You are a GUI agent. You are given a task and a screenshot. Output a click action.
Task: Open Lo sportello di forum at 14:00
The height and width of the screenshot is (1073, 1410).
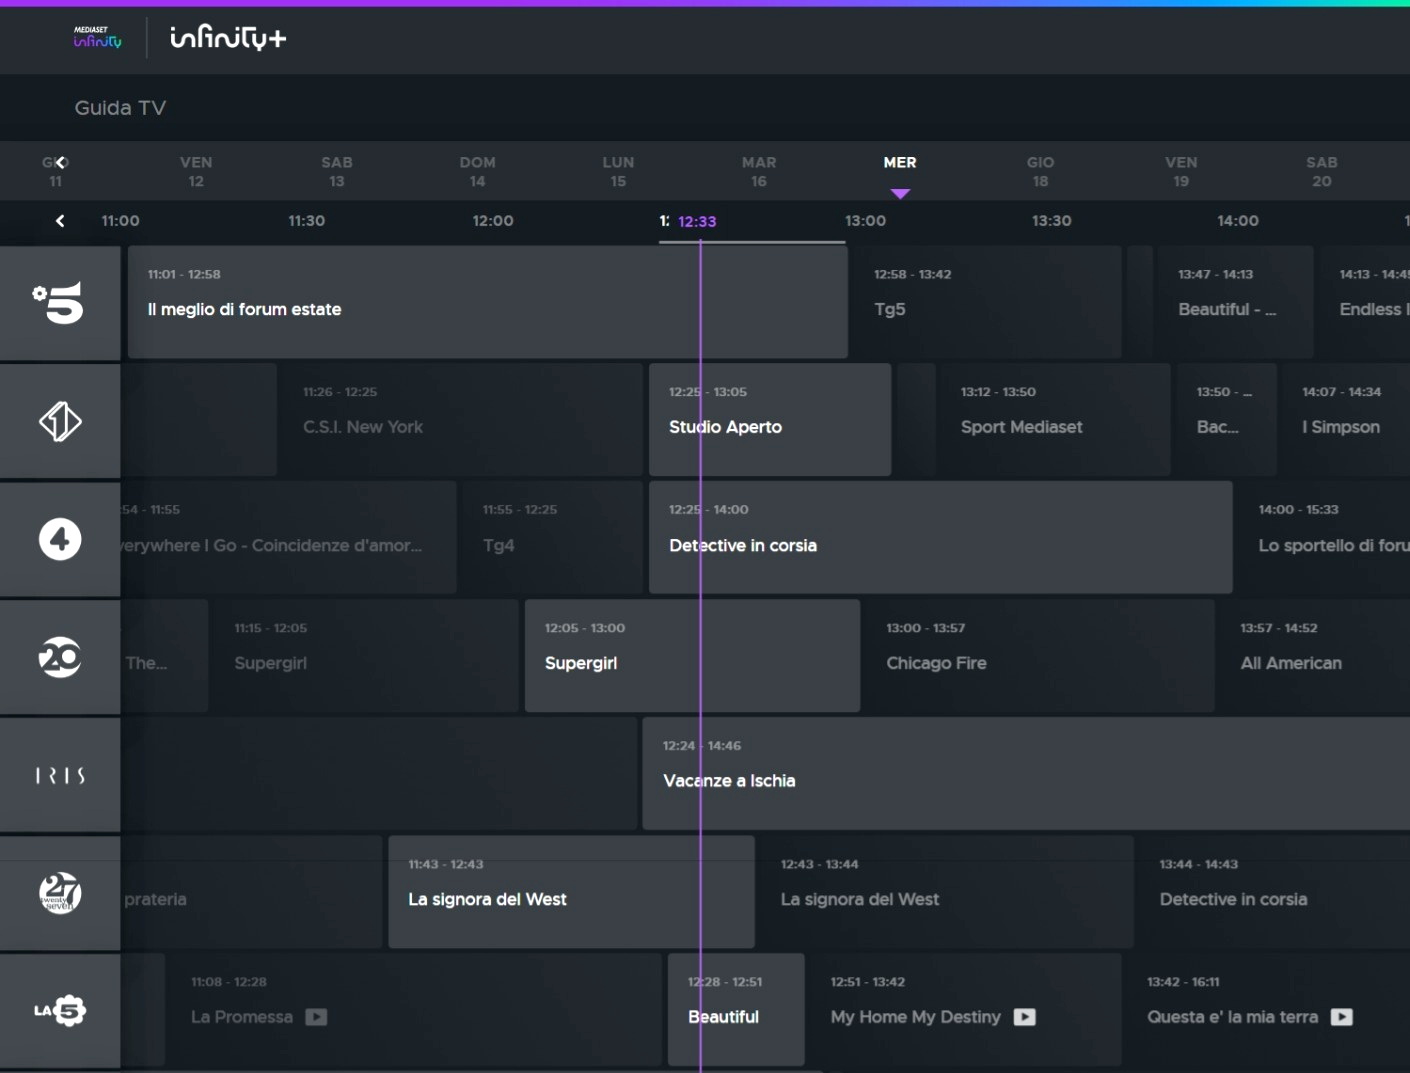click(1324, 538)
